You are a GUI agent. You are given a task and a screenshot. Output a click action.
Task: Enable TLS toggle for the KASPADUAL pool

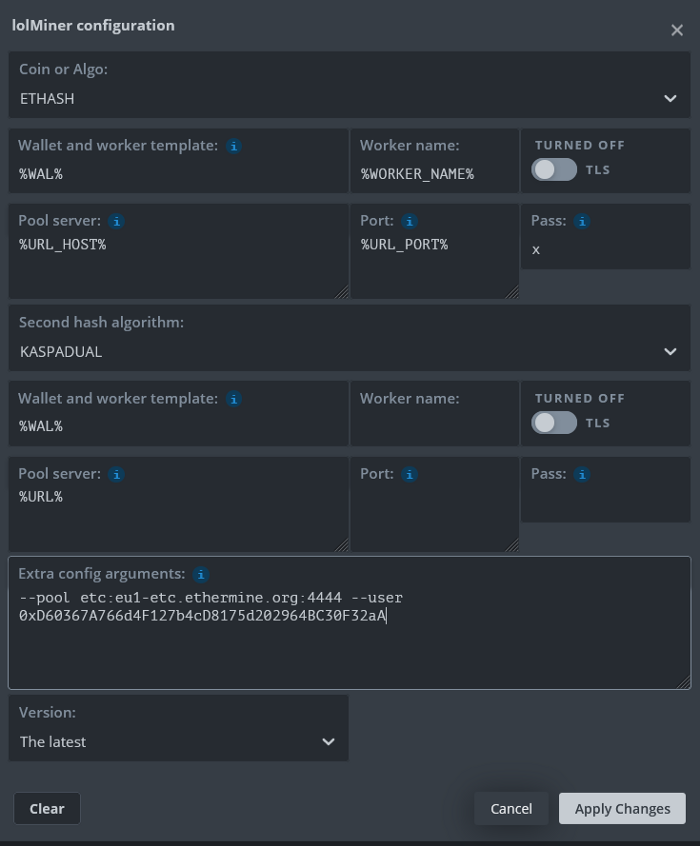[x=554, y=423]
